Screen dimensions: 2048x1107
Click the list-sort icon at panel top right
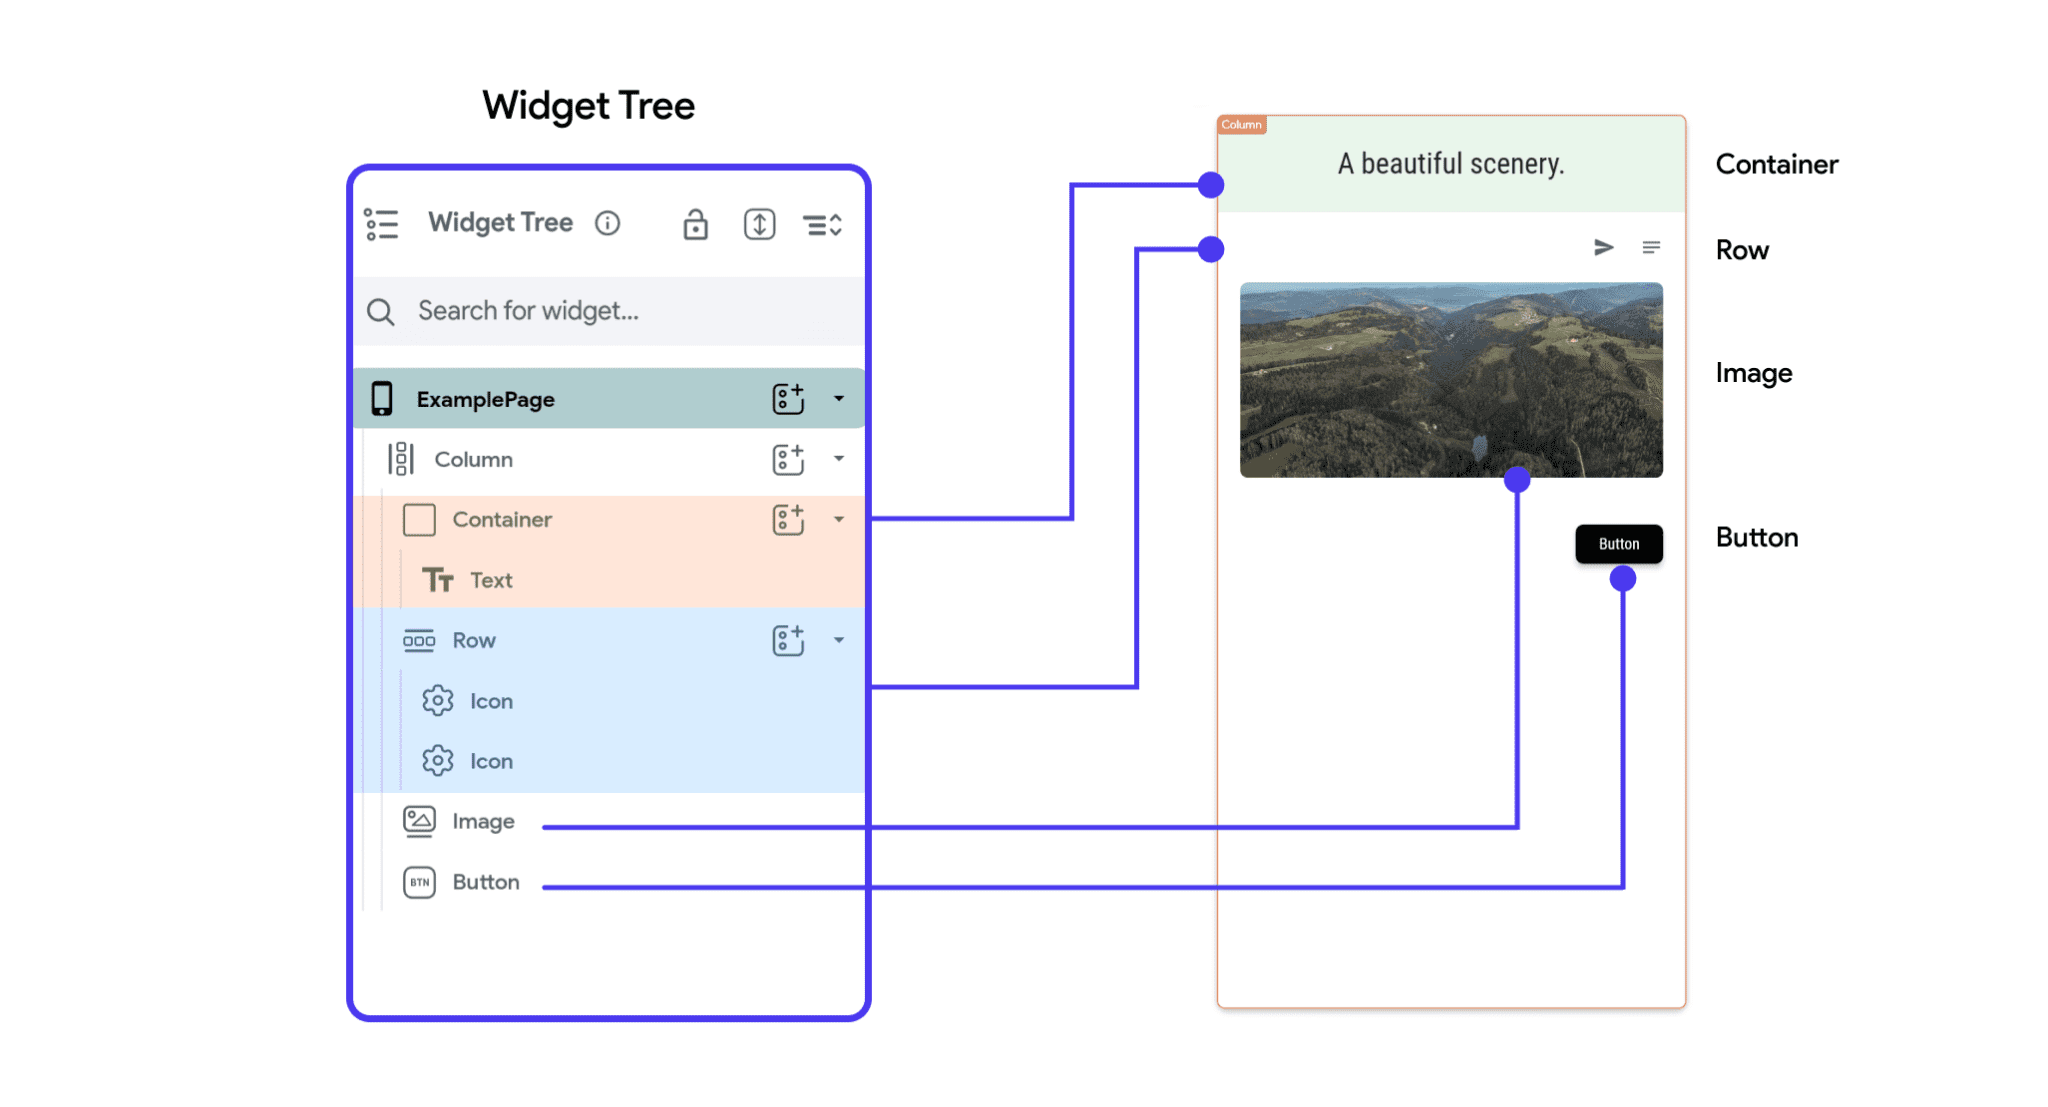click(823, 224)
